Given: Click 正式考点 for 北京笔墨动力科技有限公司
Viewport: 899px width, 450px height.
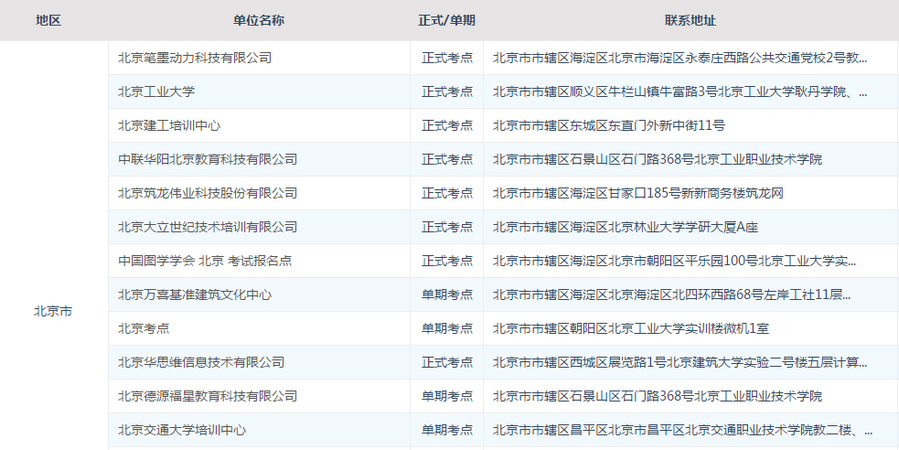Looking at the screenshot, I should click(x=447, y=58).
